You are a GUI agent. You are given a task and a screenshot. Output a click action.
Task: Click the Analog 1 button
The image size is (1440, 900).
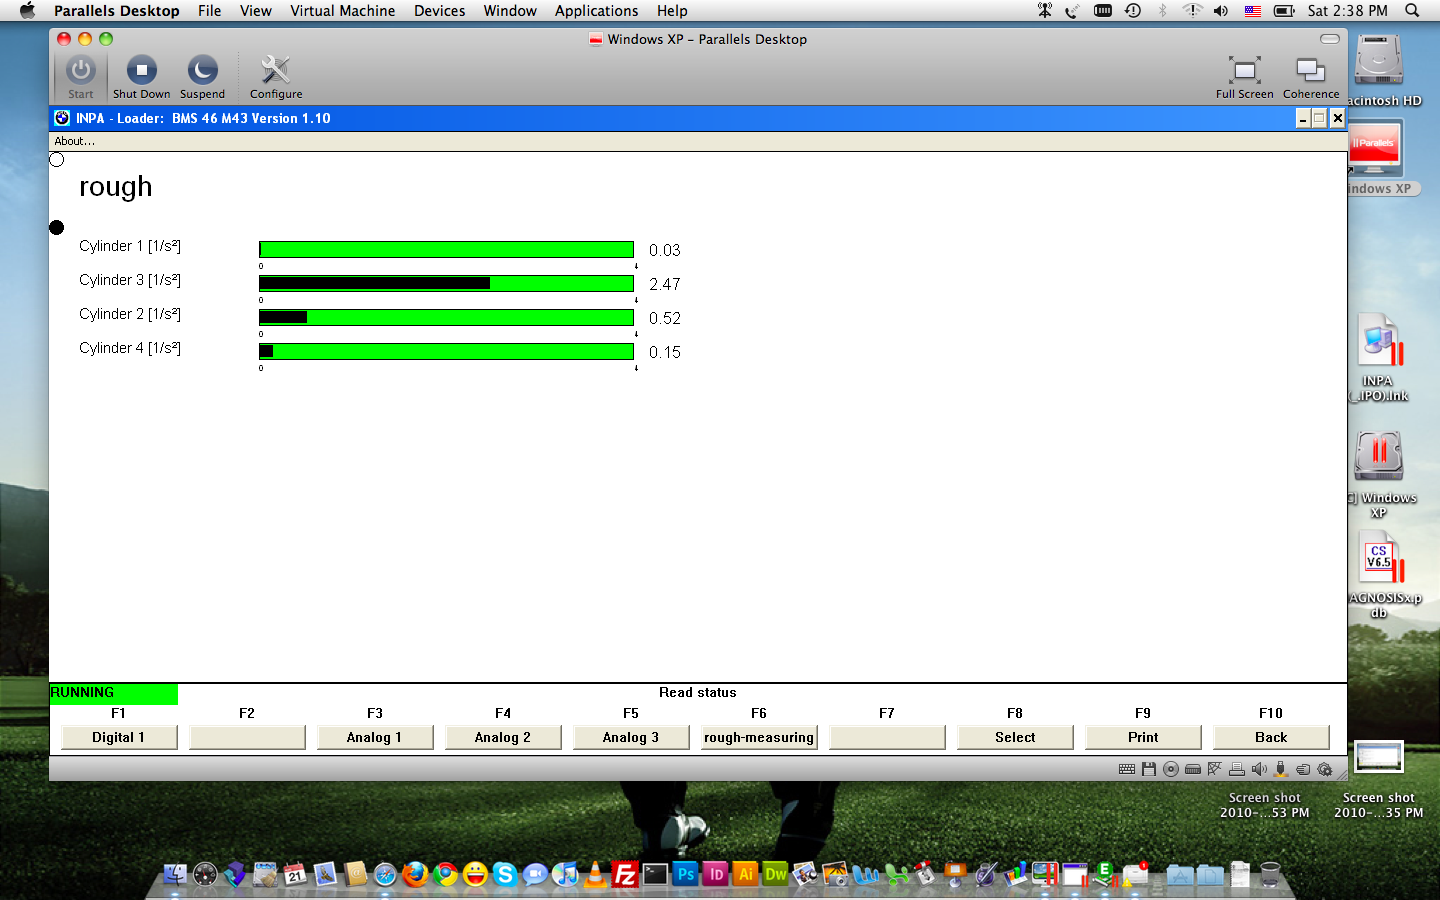(x=375, y=737)
